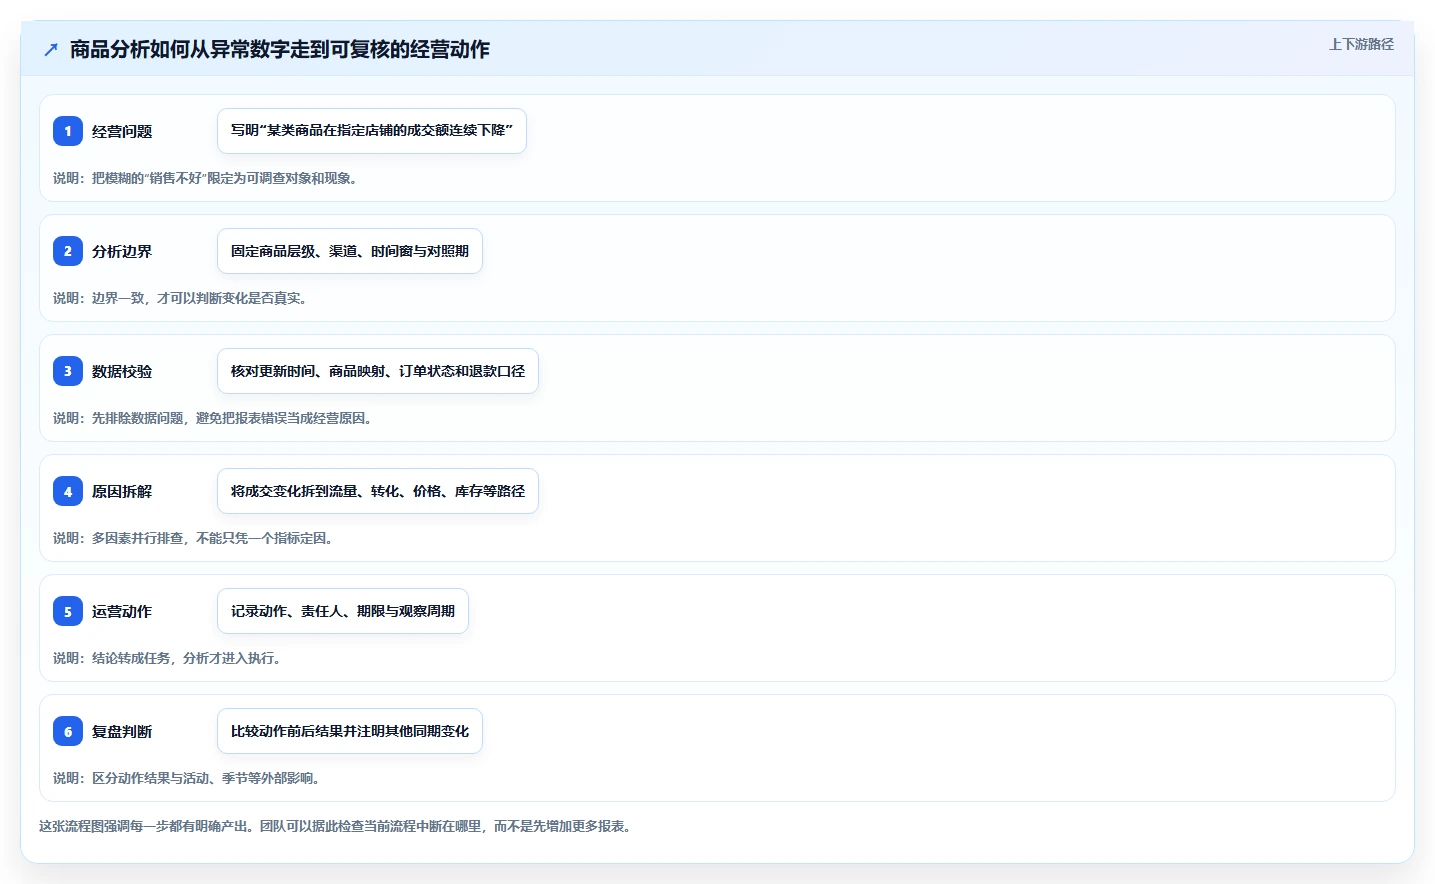Select the 数据校验 step label
The height and width of the screenshot is (884, 1435).
pos(122,371)
